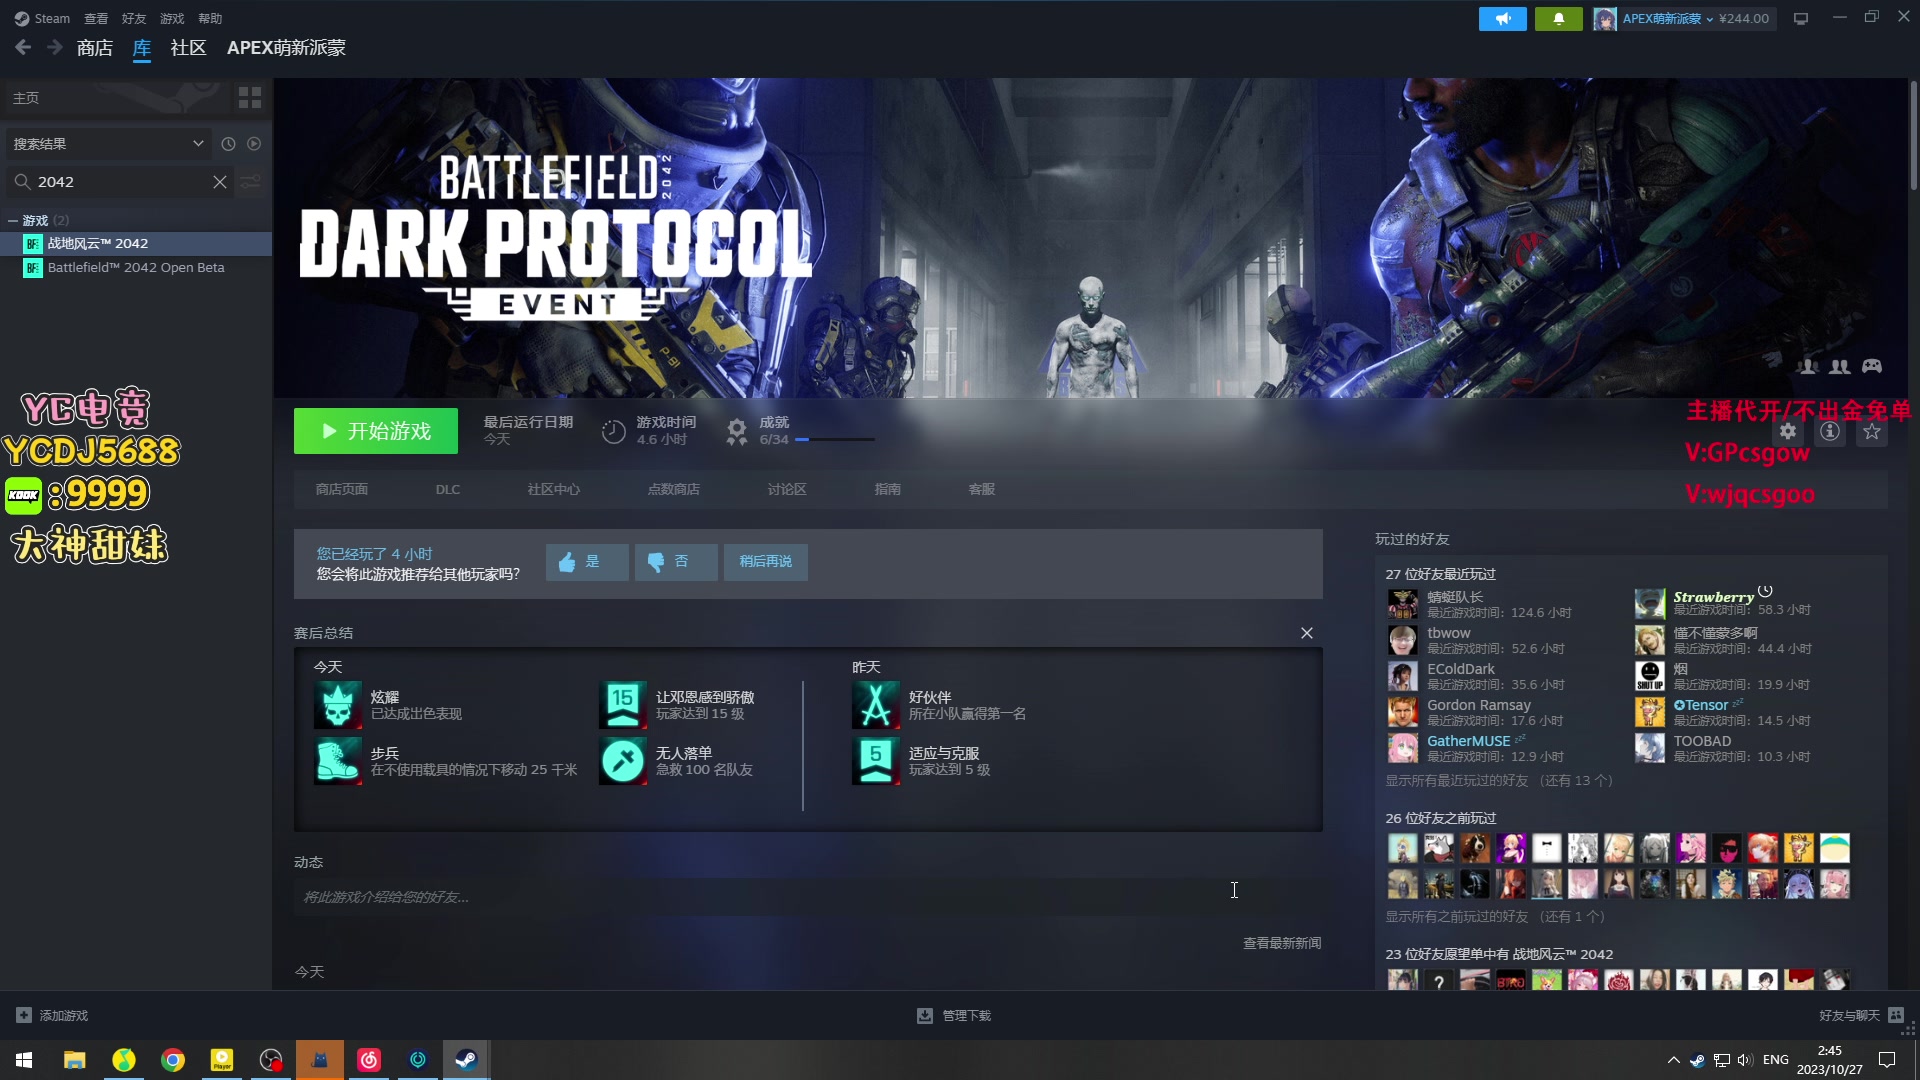Add the game to favorites (star)
Viewport: 1920px width, 1080px height.
pos(1872,432)
